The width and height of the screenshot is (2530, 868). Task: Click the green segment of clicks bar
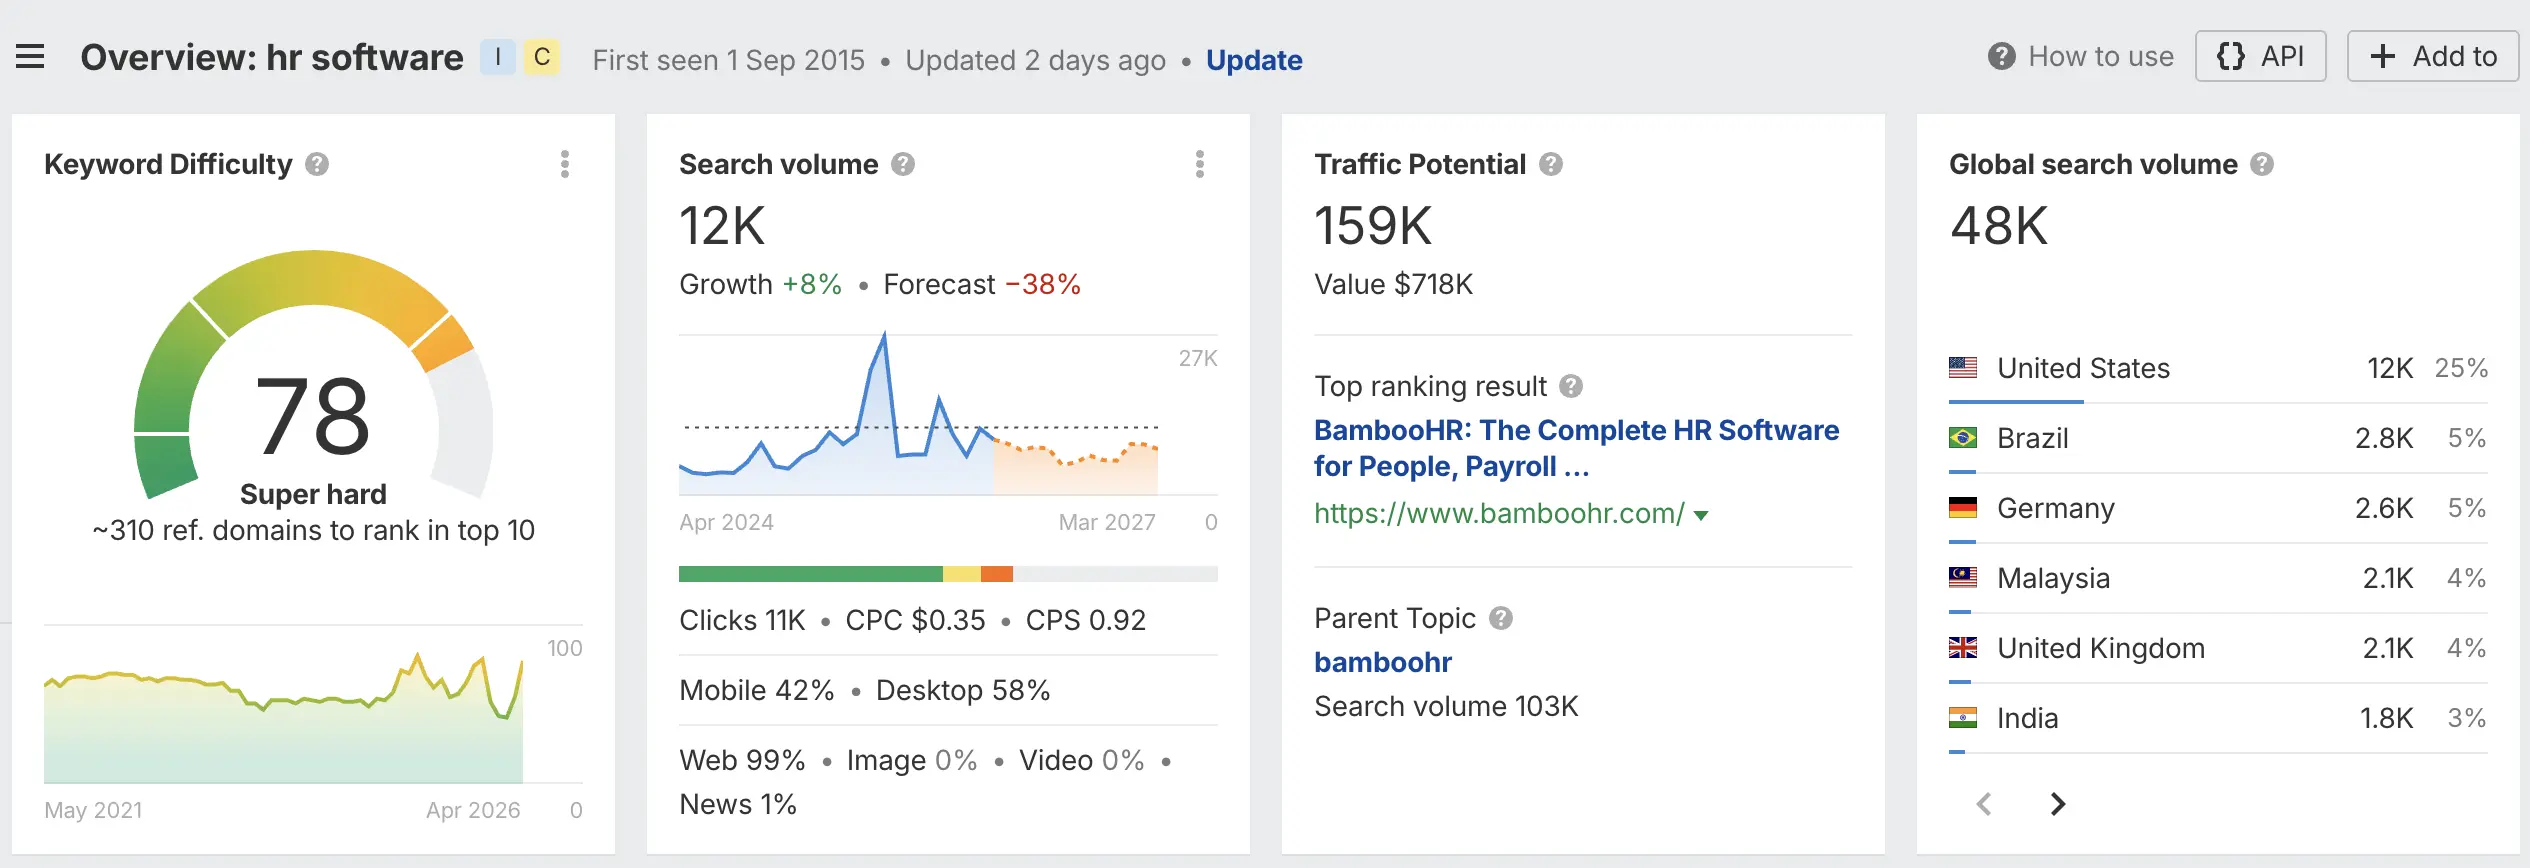tap(810, 574)
